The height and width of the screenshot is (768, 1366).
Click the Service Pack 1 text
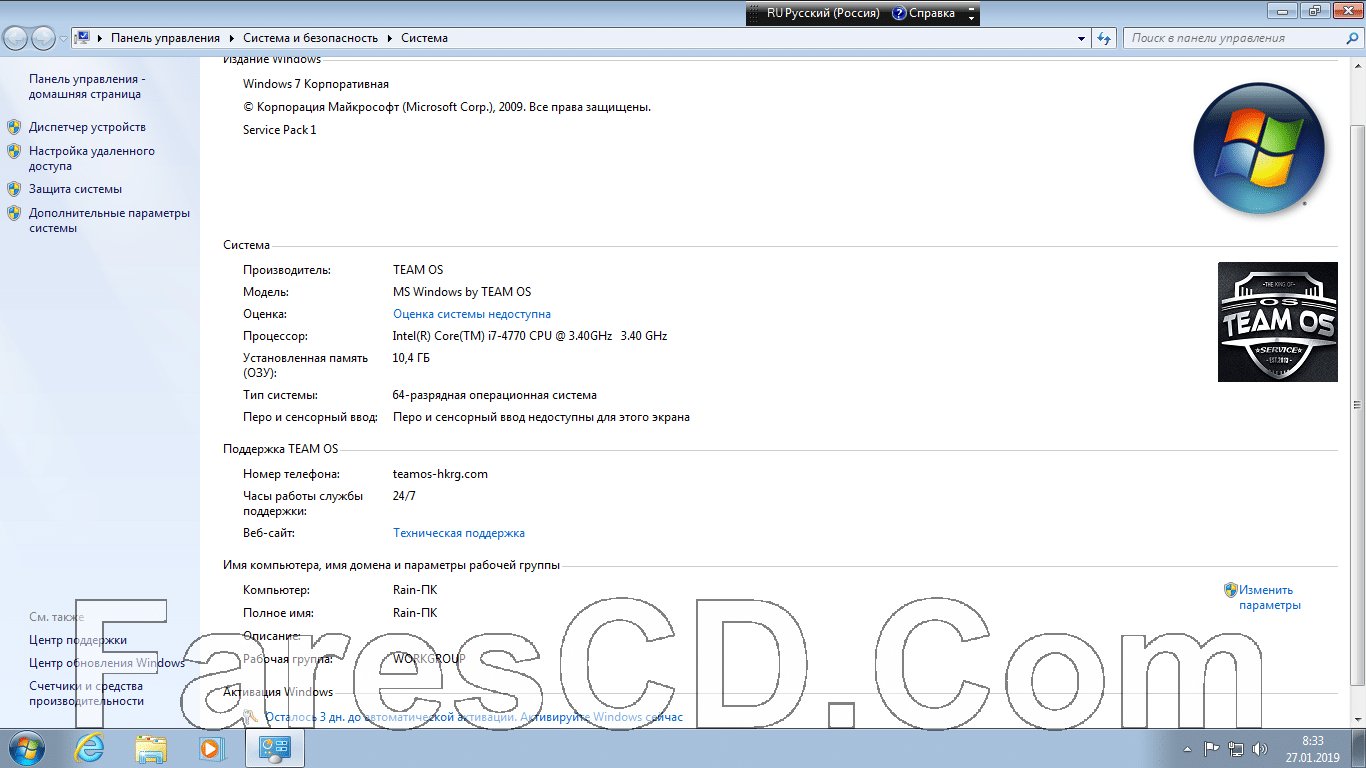click(x=280, y=130)
